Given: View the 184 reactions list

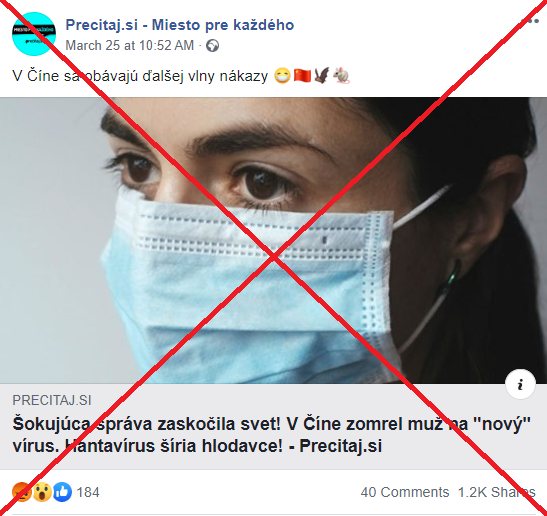Looking at the screenshot, I should (x=88, y=492).
